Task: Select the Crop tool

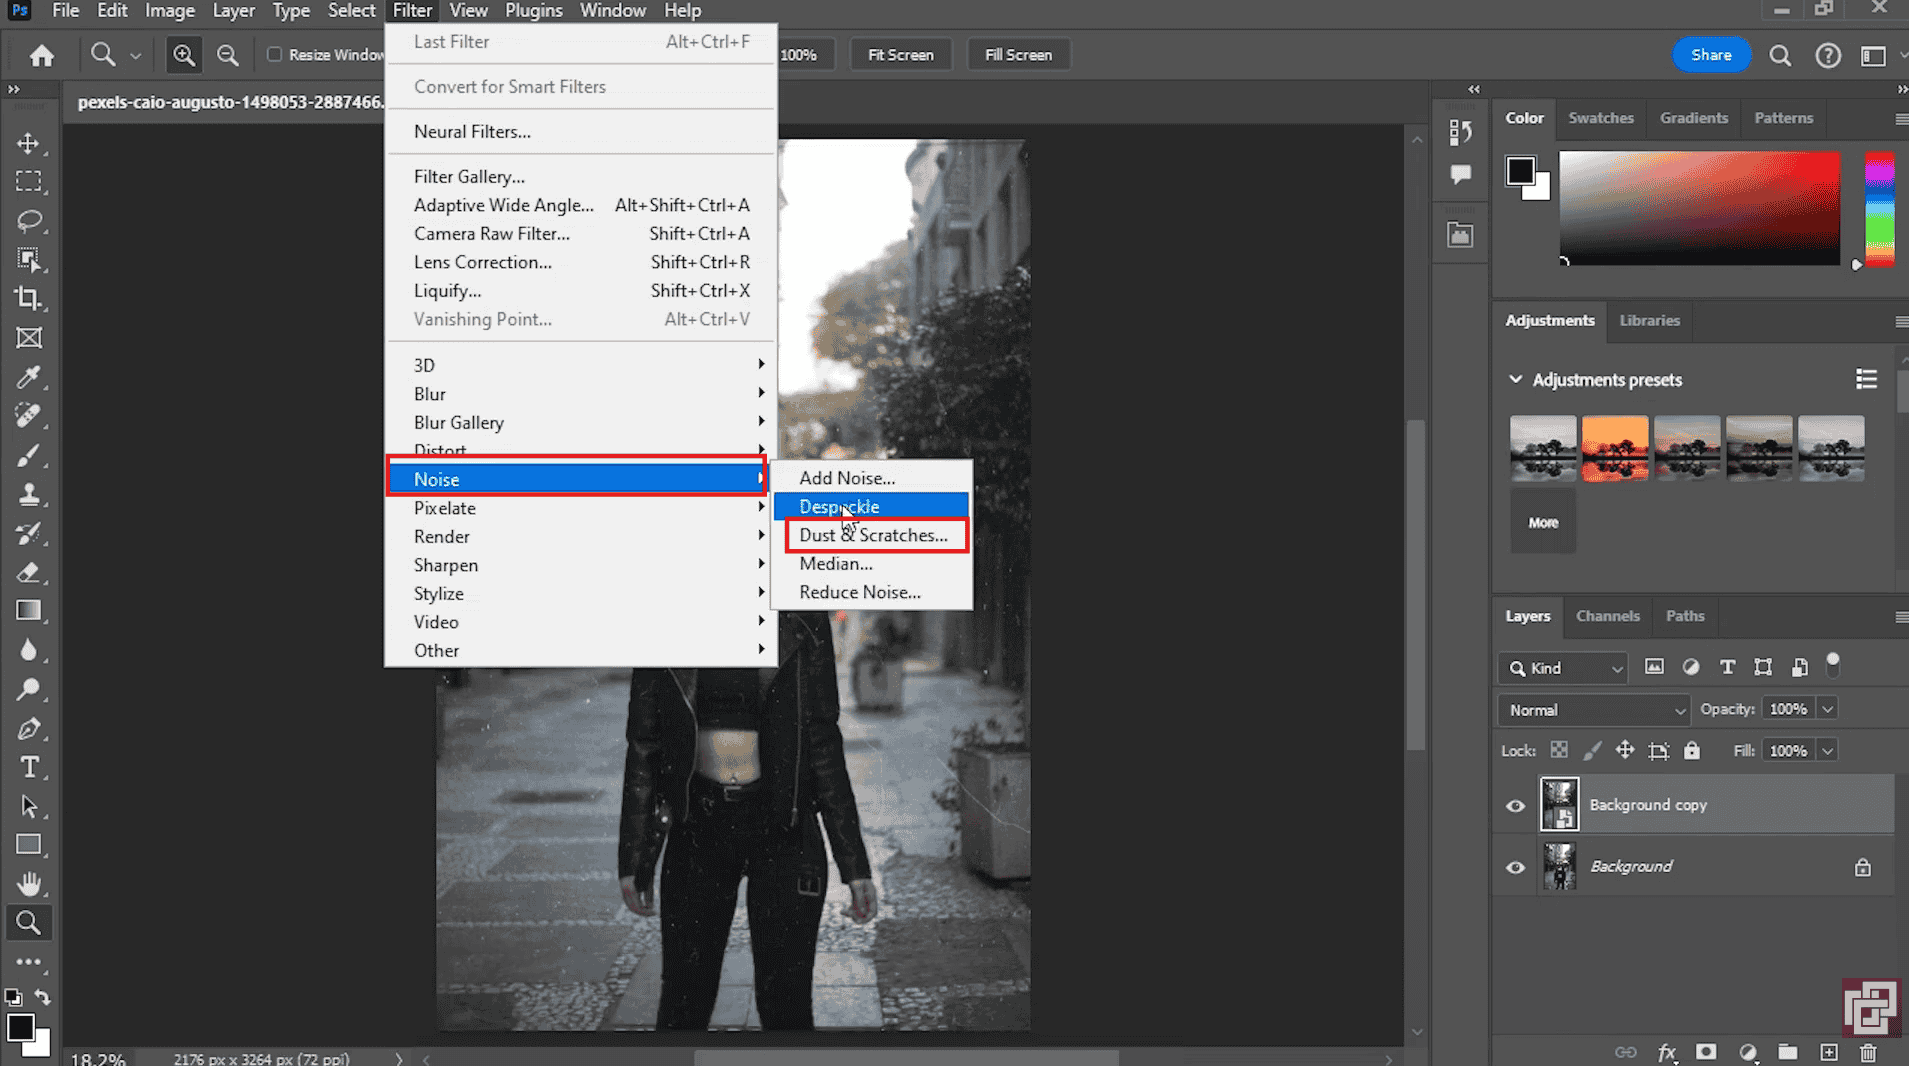Action: [x=28, y=298]
